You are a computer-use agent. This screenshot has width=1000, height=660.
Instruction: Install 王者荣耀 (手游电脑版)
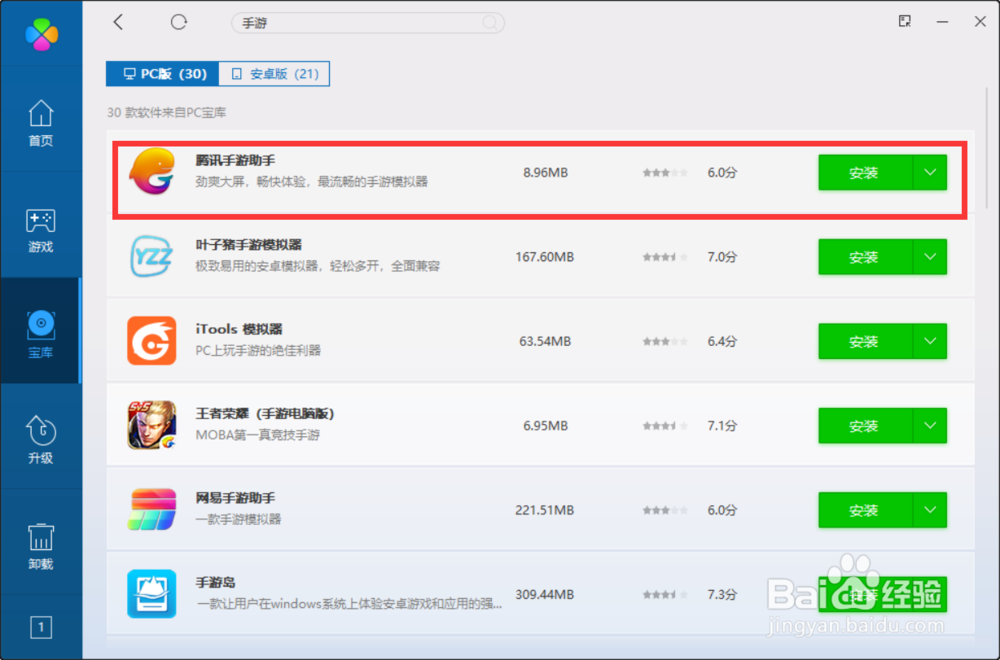pyautogui.click(x=865, y=425)
